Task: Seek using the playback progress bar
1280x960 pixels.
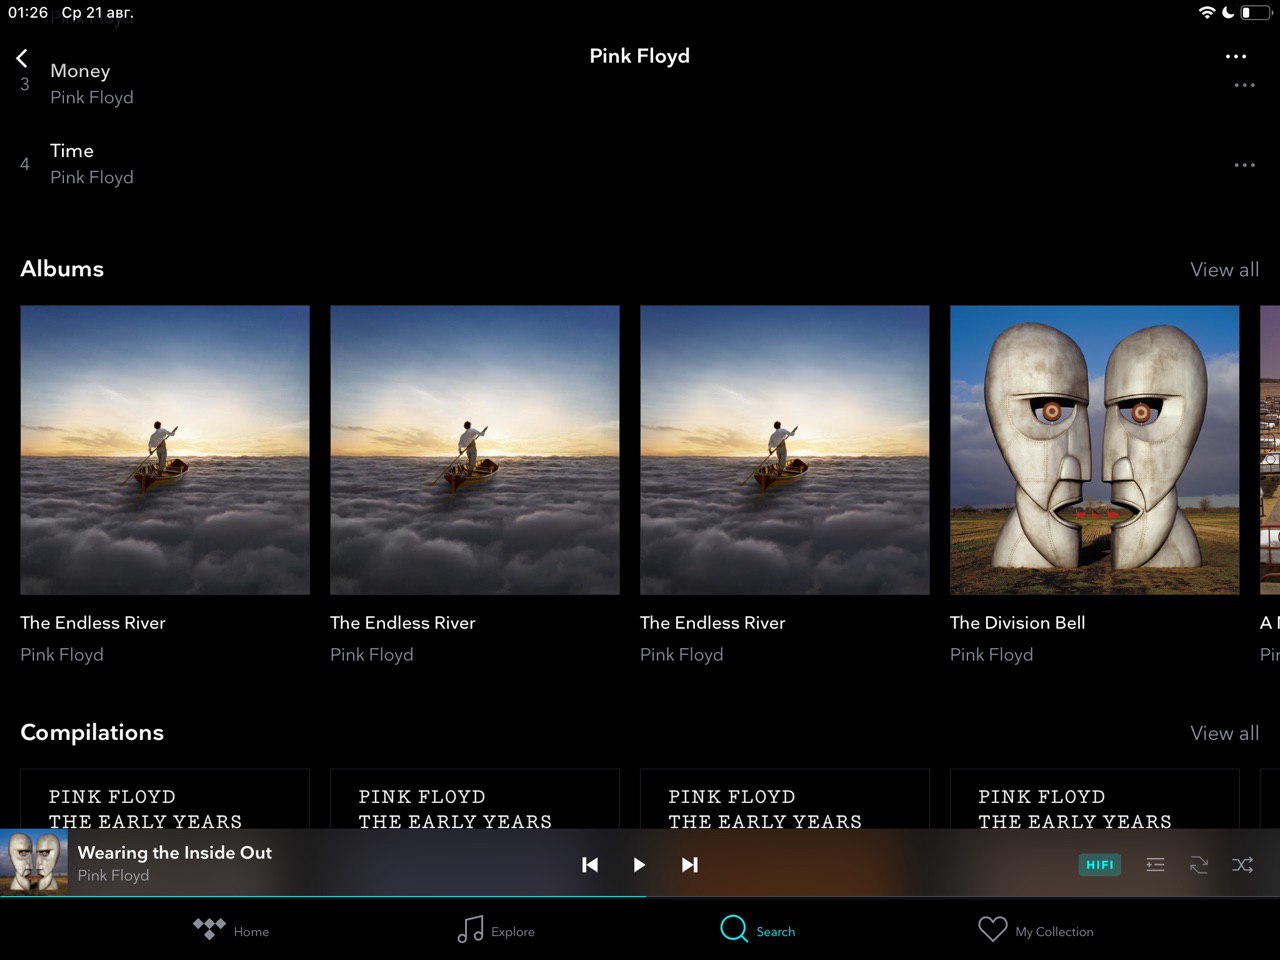Action: click(640, 897)
